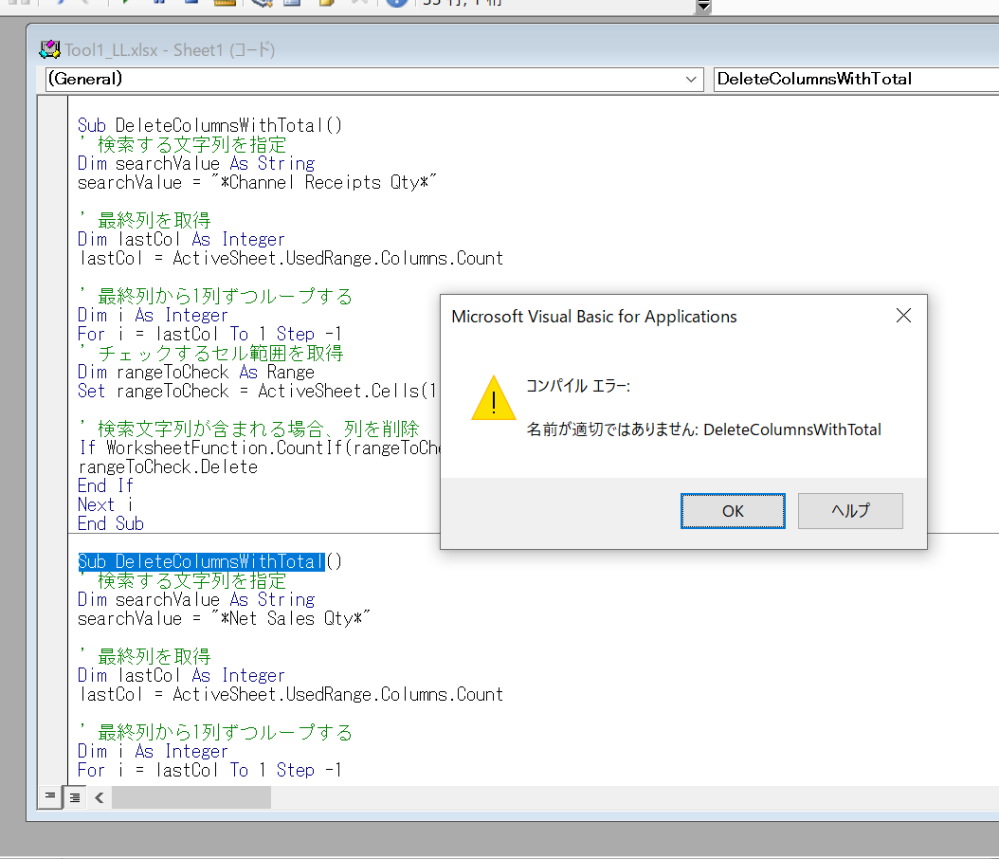This screenshot has width=999, height=859.
Task: Click the rangeToCheck.Delete line
Action: pyautogui.click(x=168, y=466)
